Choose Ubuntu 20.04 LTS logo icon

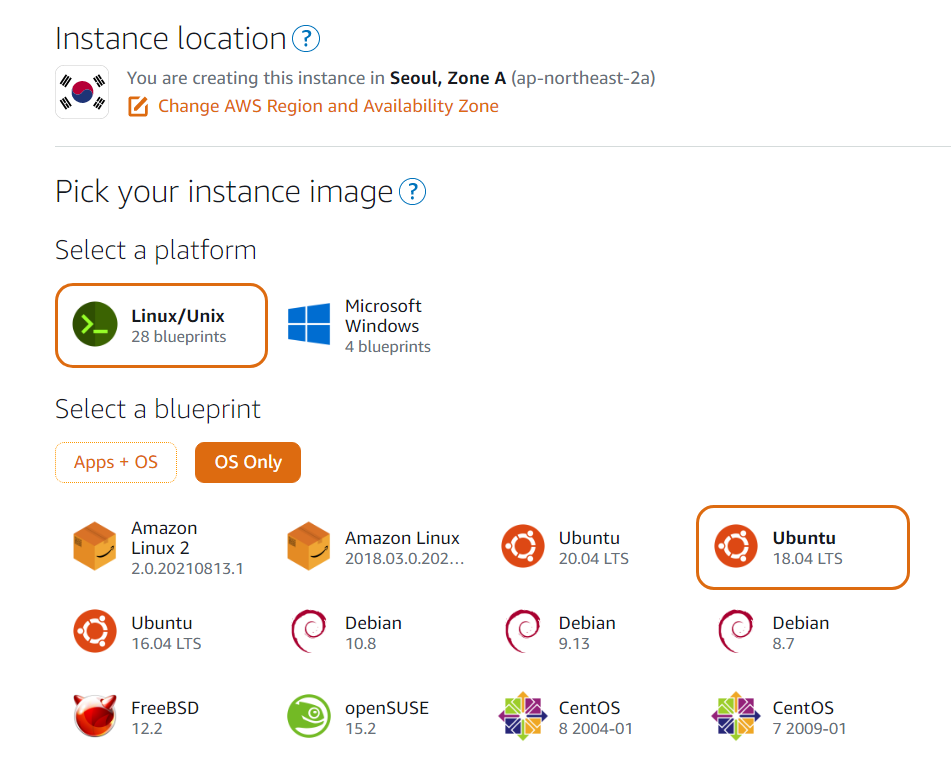click(523, 546)
